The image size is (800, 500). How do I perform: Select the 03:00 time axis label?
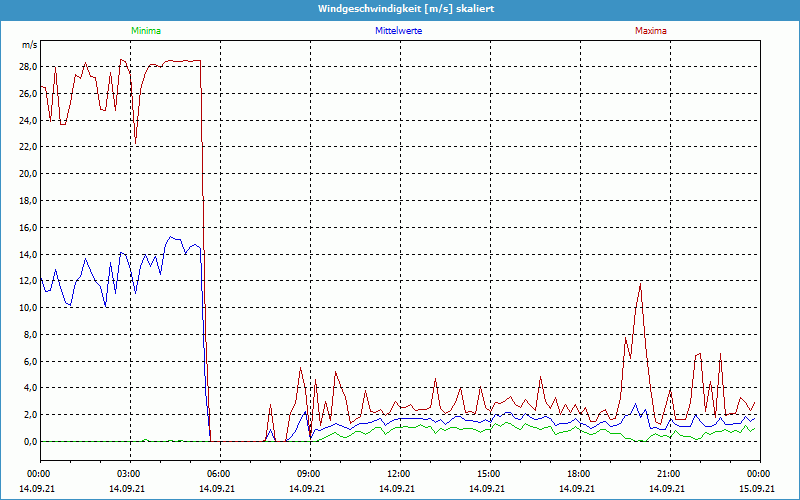click(129, 473)
